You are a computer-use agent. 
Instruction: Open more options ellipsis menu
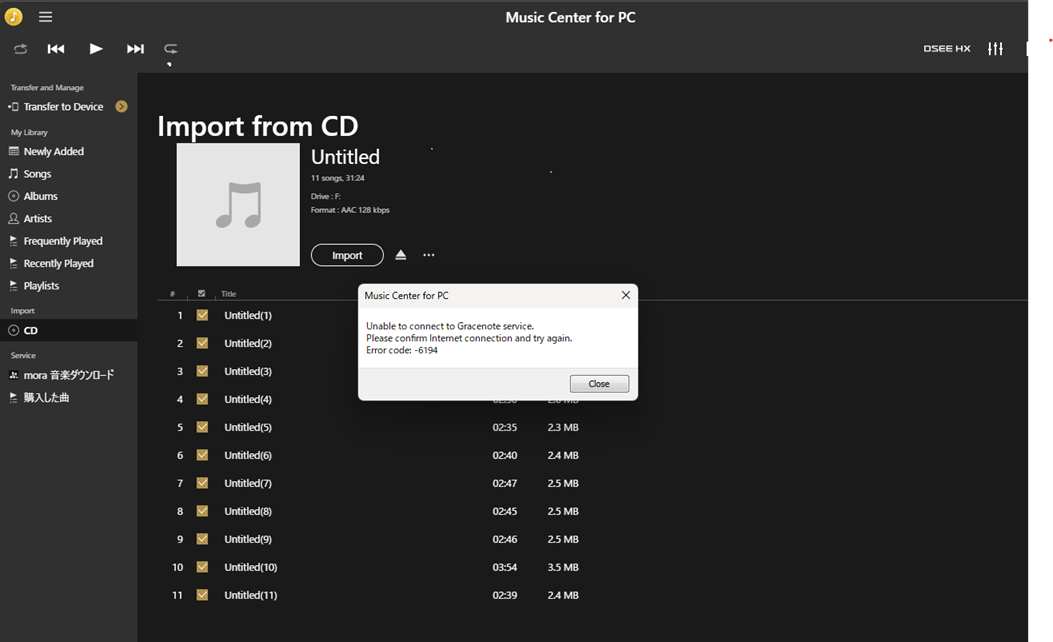pos(429,255)
